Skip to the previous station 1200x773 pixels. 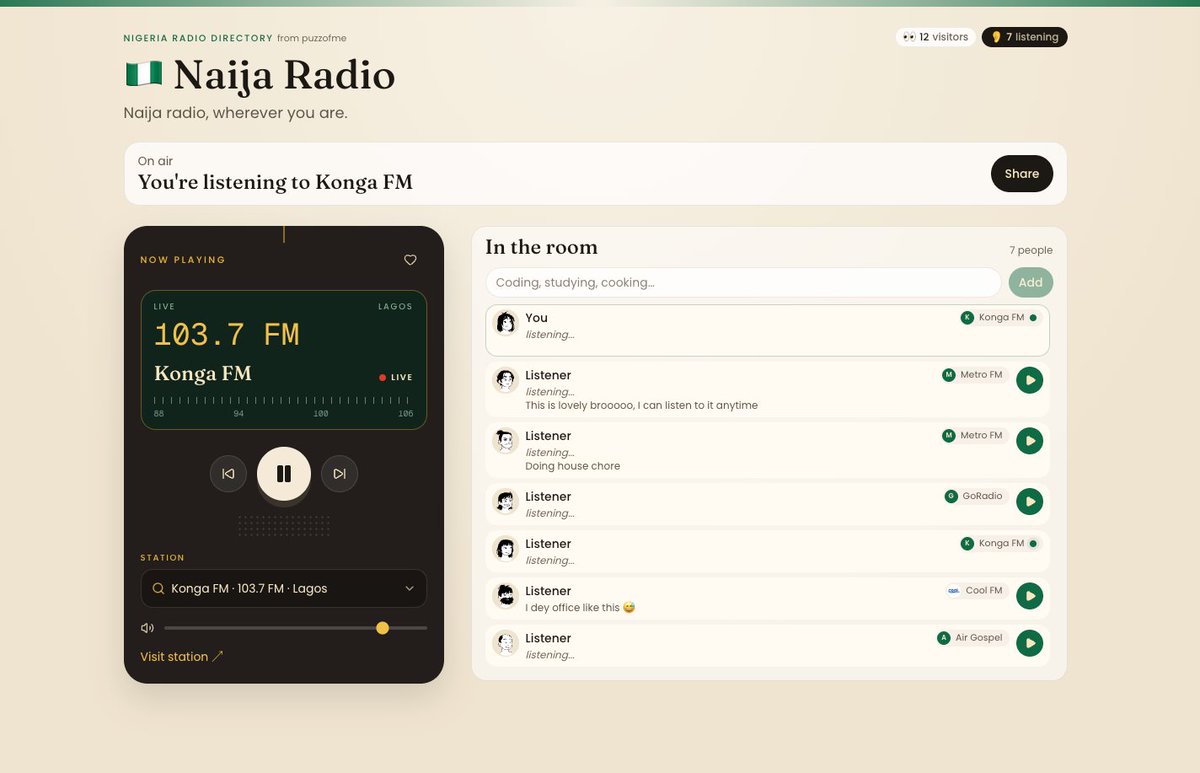click(x=228, y=474)
